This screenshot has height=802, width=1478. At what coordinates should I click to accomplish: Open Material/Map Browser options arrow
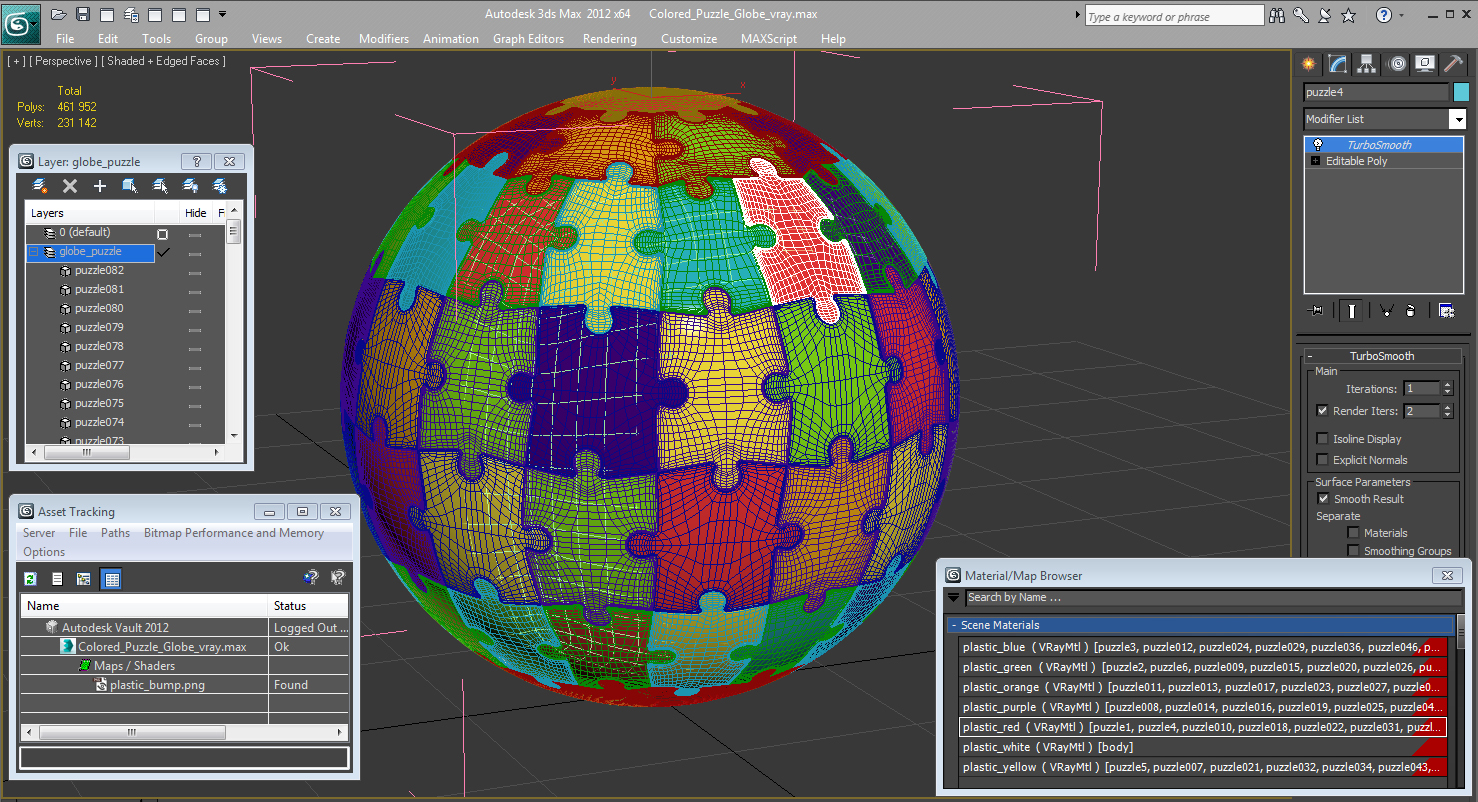[953, 598]
